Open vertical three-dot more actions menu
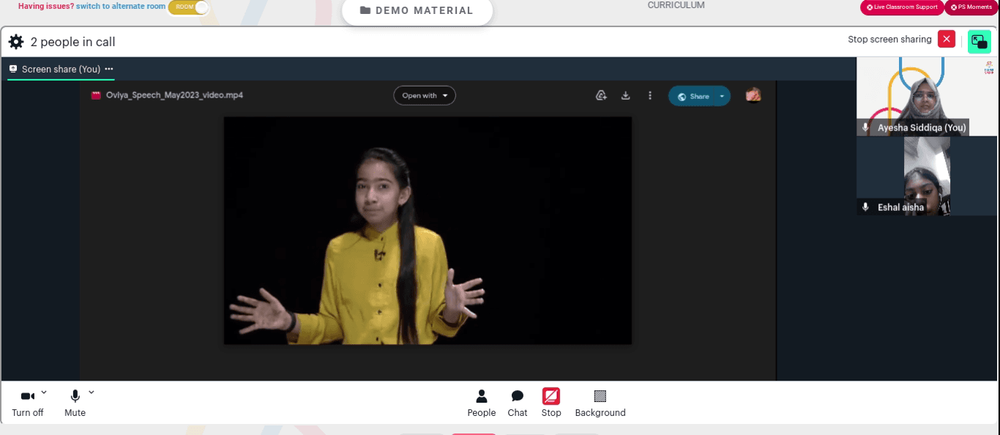Screen dimensions: 1000x435 pyautogui.click(x=650, y=96)
